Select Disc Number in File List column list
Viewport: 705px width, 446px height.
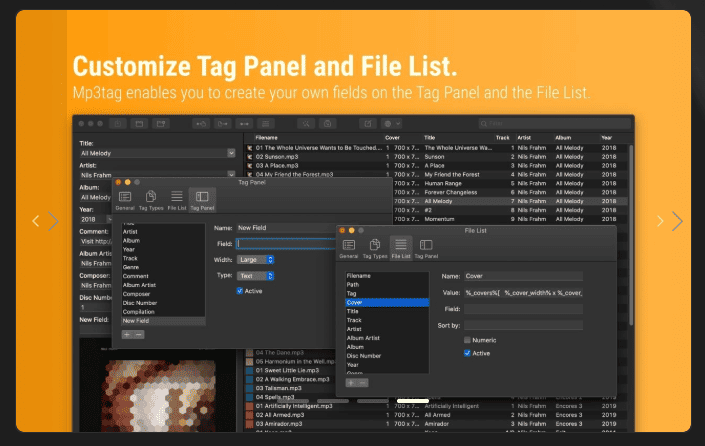[387, 356]
